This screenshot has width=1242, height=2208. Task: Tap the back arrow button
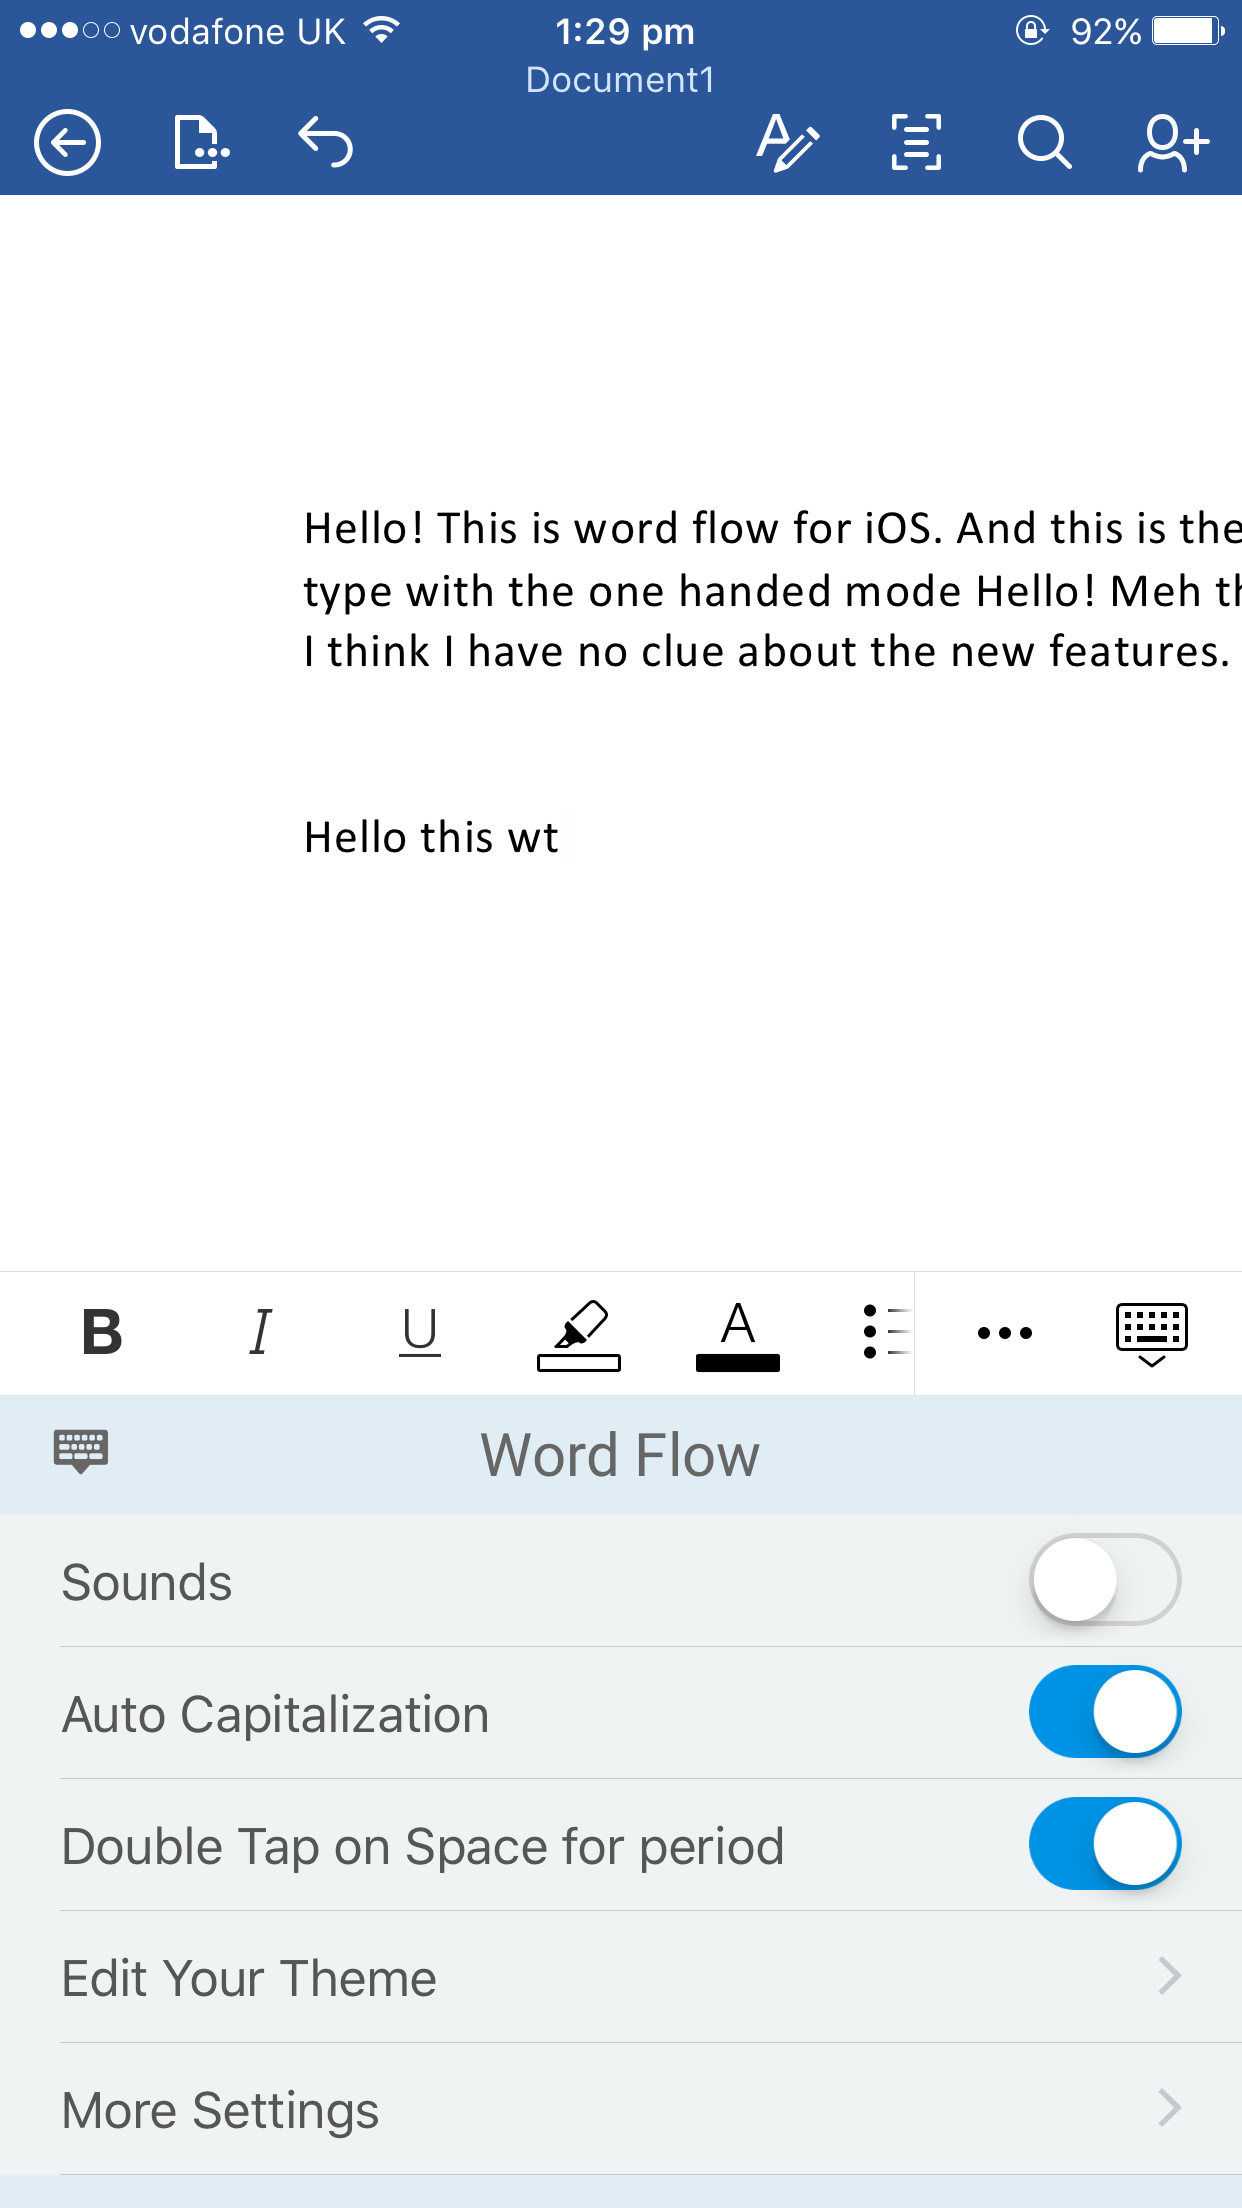(67, 142)
